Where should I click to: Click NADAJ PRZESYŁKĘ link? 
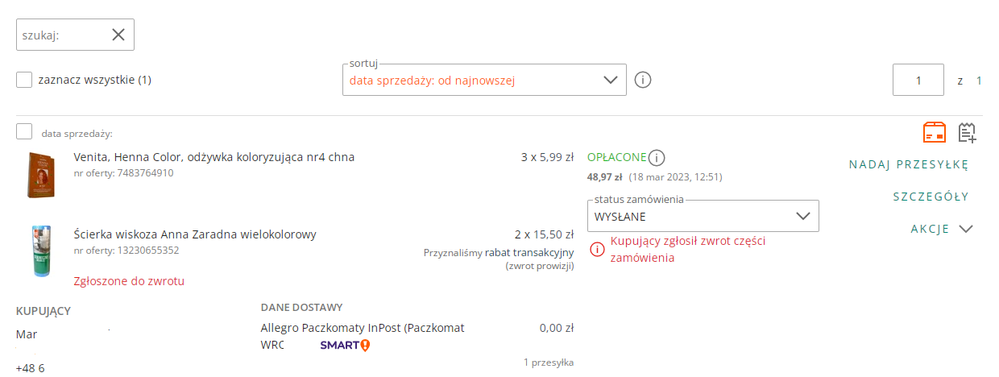(x=909, y=164)
